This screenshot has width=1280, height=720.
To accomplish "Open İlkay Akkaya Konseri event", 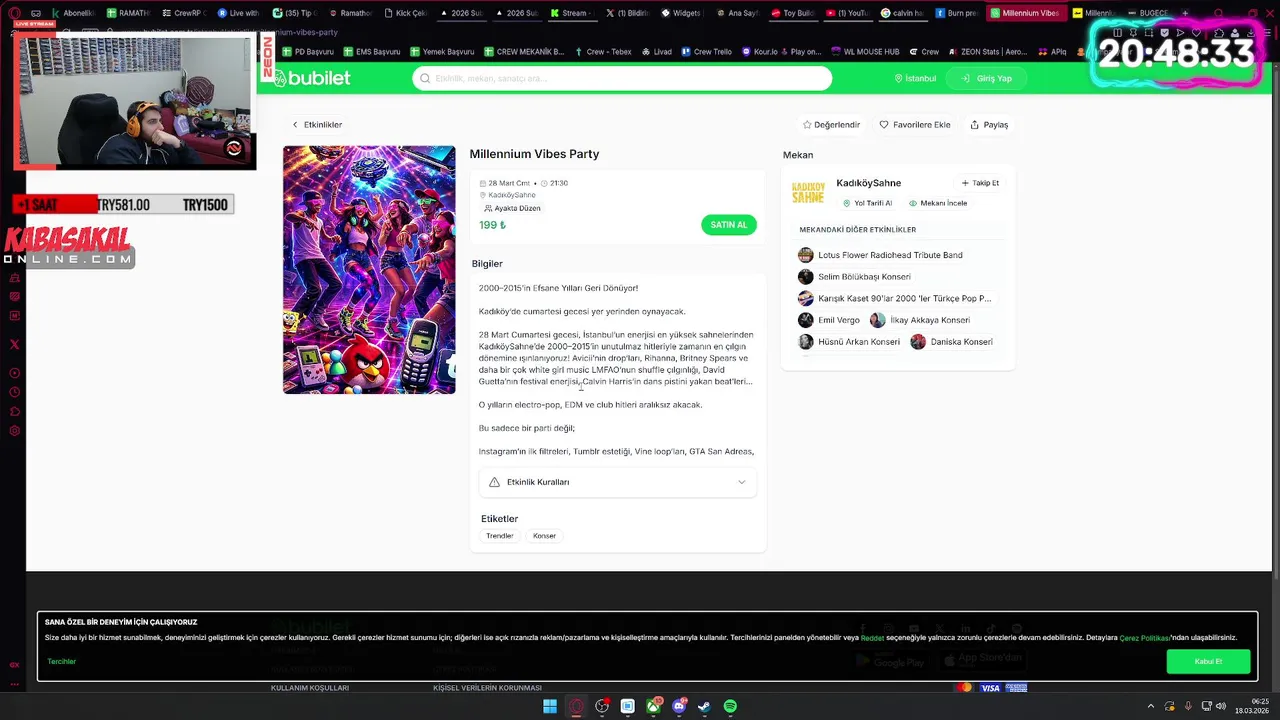I will 920,320.
